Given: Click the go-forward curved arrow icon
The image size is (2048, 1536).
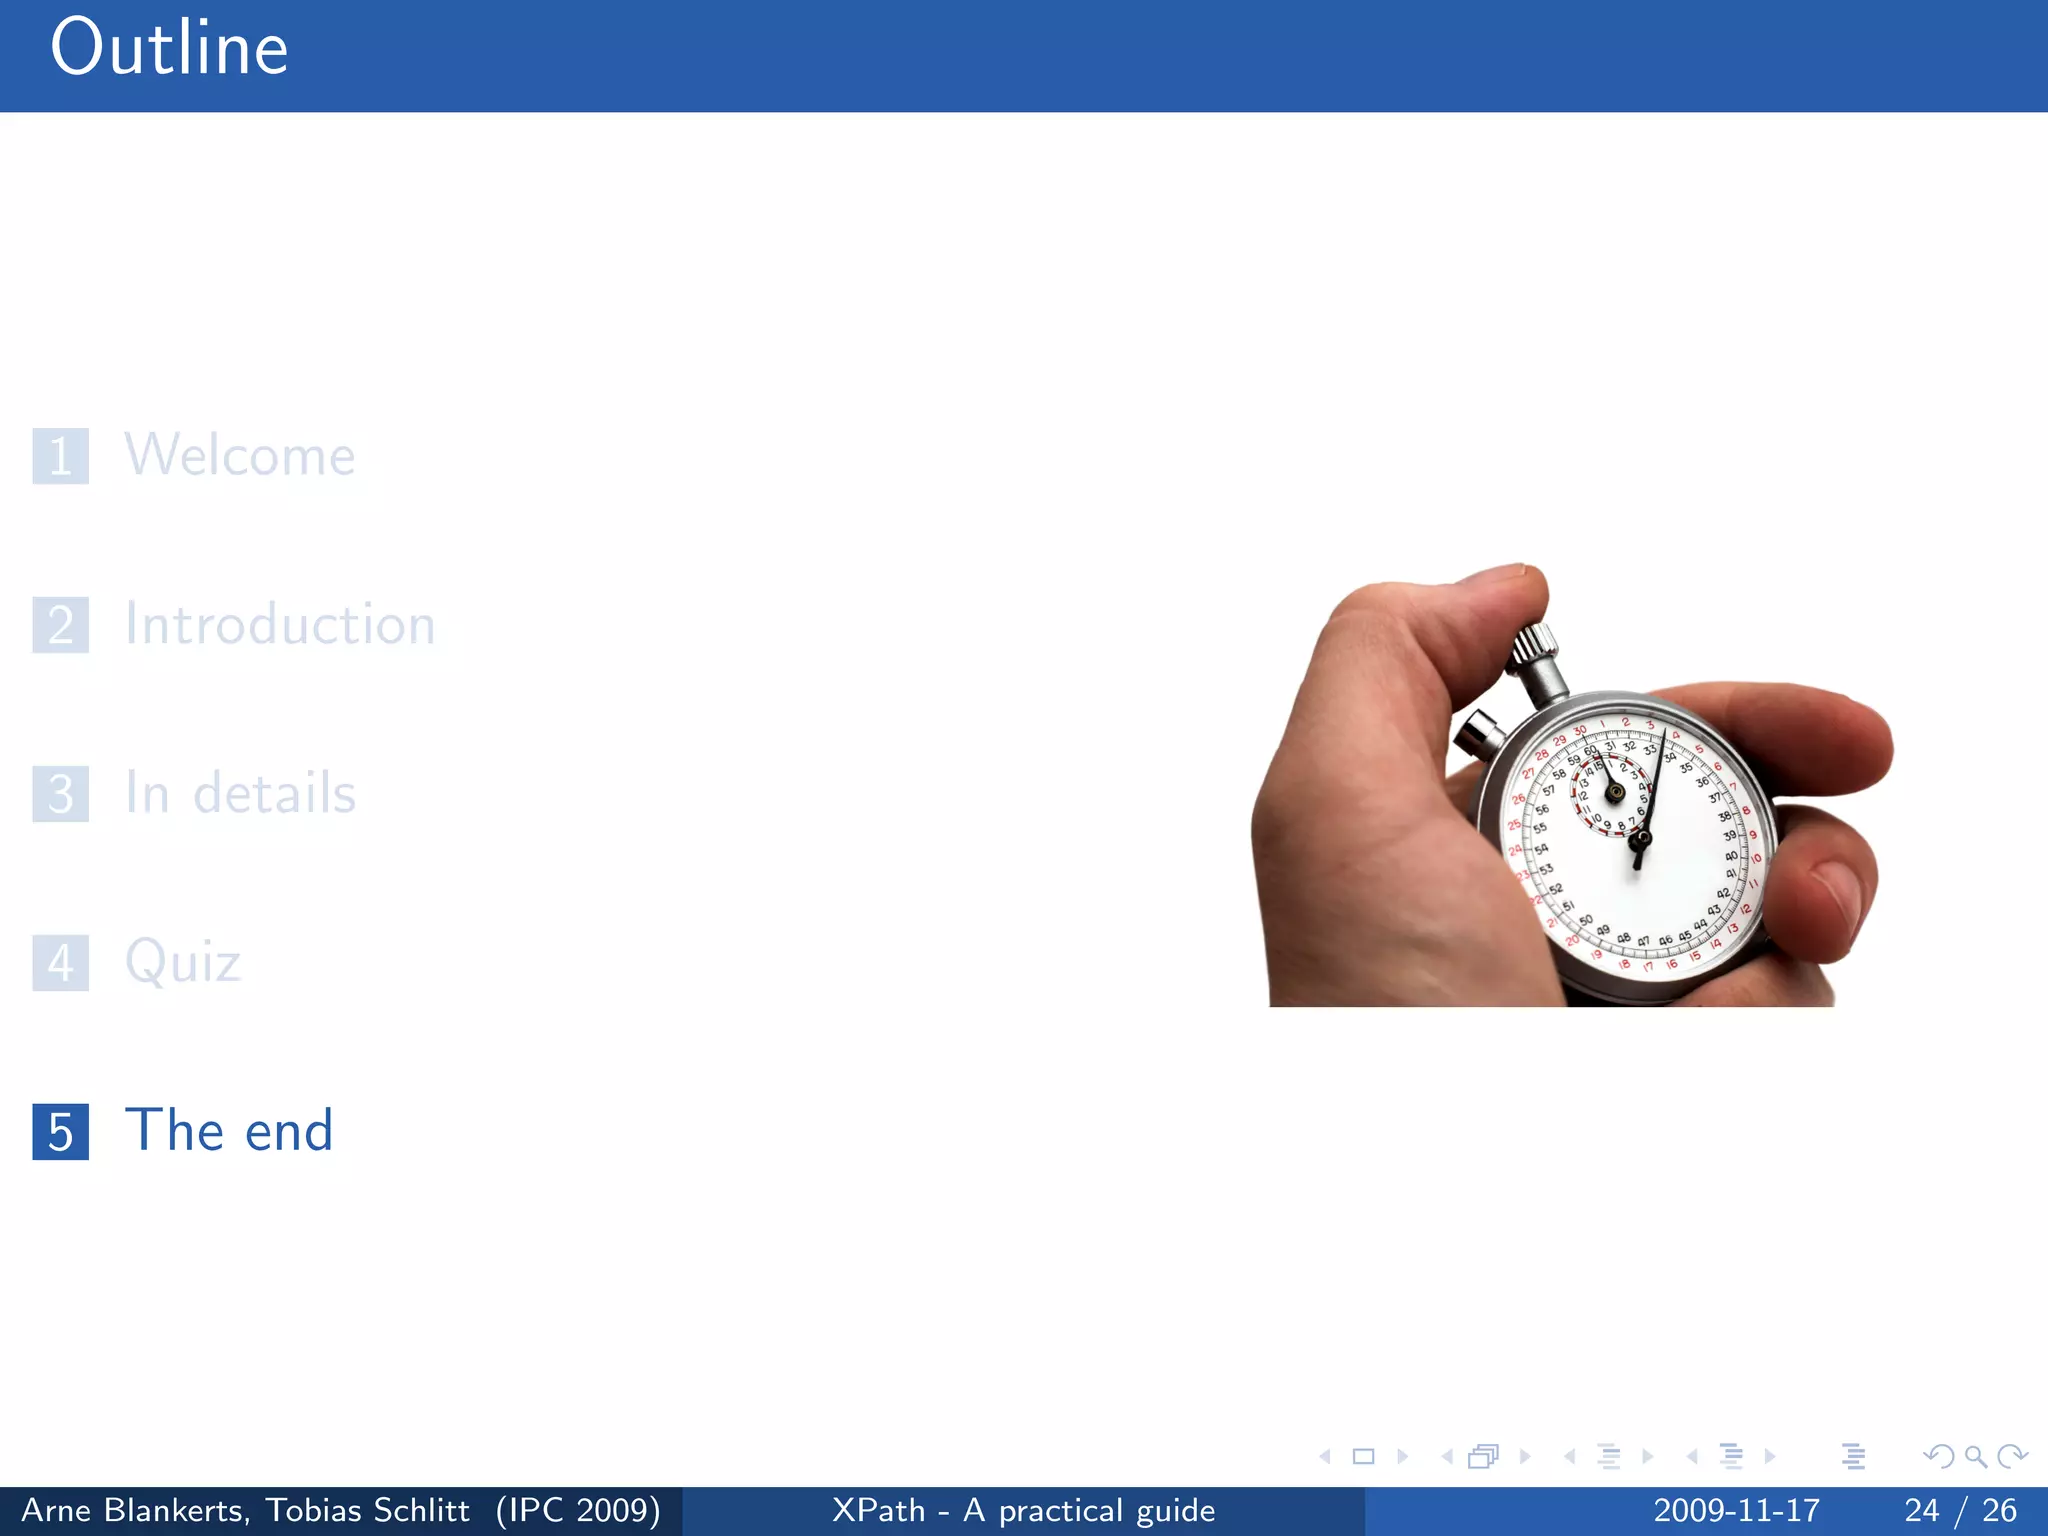Looking at the screenshot, I should [x=2012, y=1457].
